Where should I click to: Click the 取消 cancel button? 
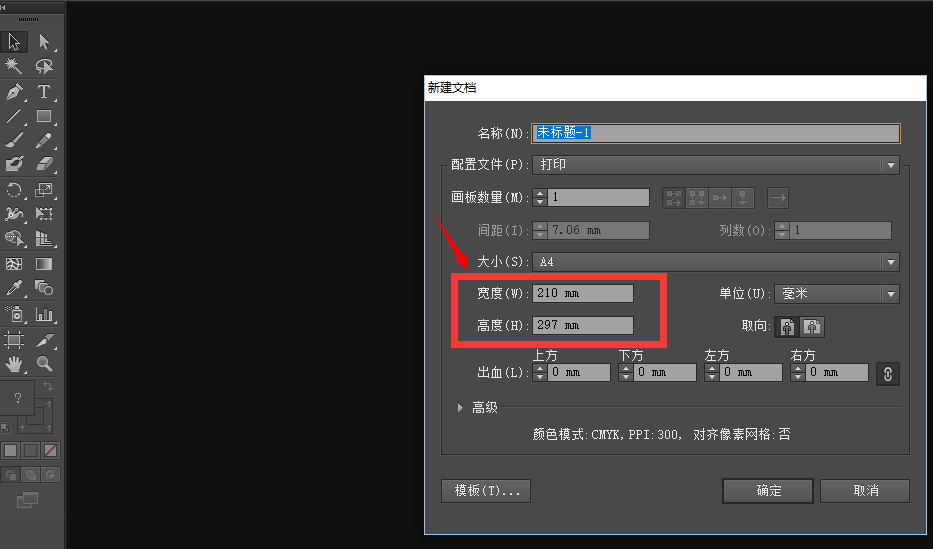pos(865,491)
